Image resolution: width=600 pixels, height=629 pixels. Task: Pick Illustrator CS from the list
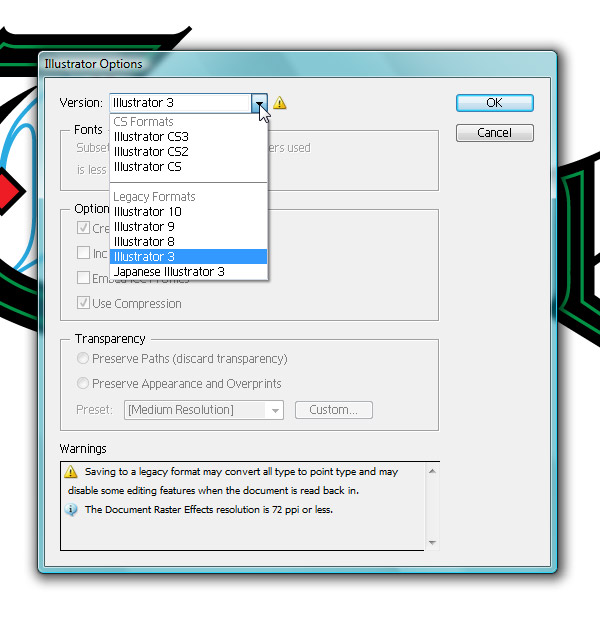click(x=189, y=166)
